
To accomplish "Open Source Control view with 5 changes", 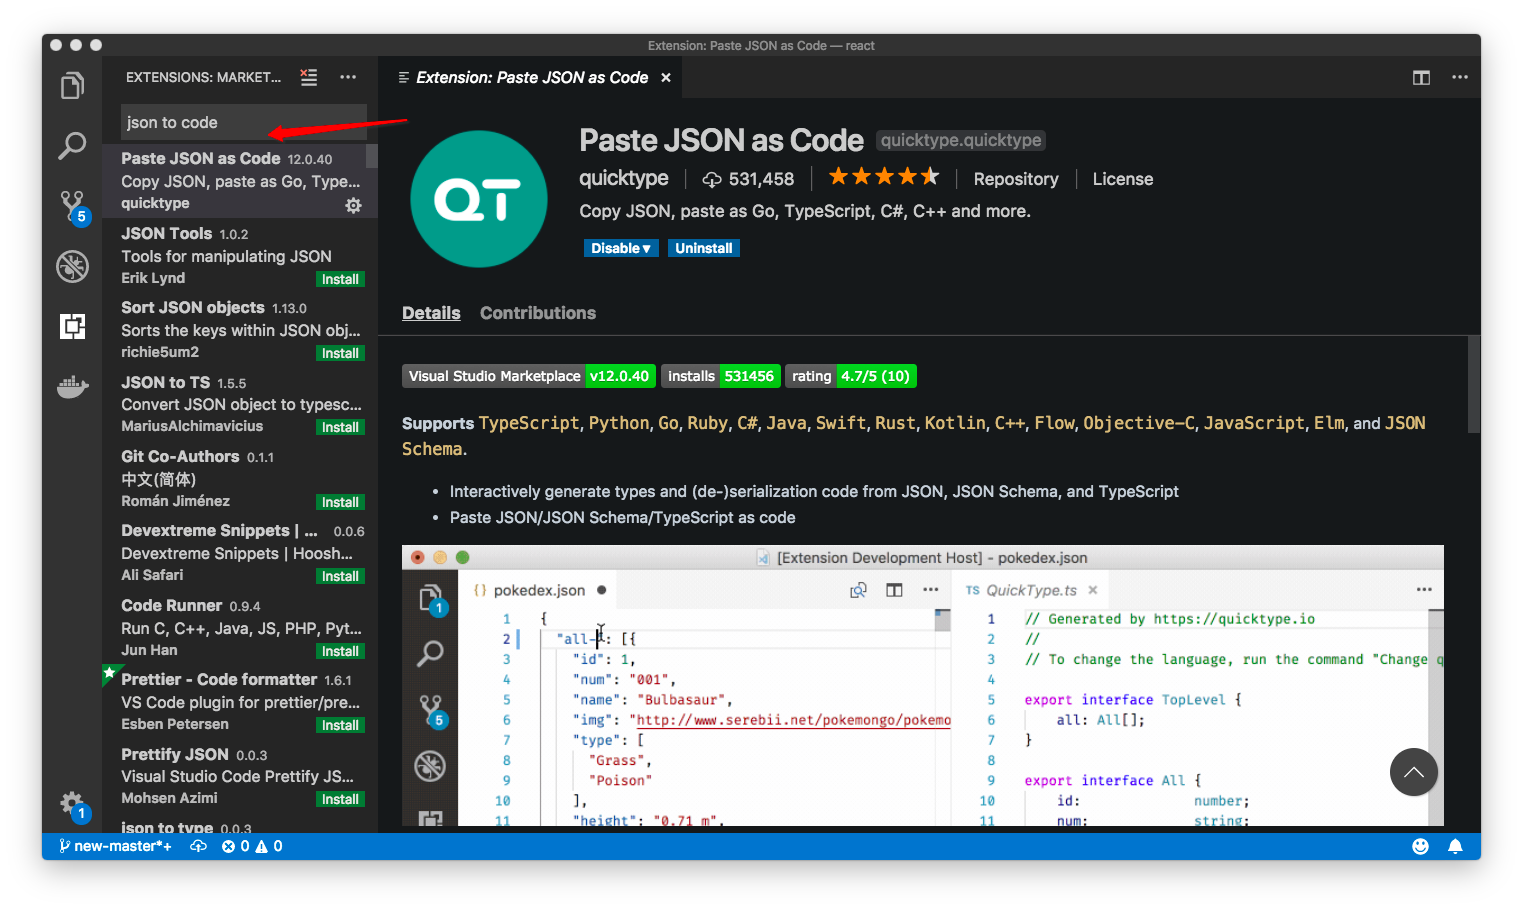I will [73, 207].
